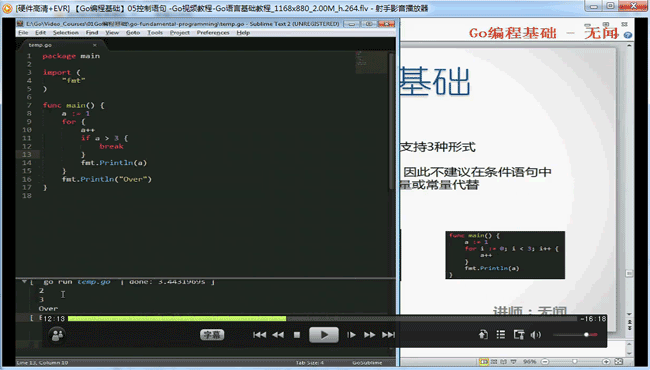Click 'package main' on line 1
This screenshot has height=370, width=650.
coord(71,56)
